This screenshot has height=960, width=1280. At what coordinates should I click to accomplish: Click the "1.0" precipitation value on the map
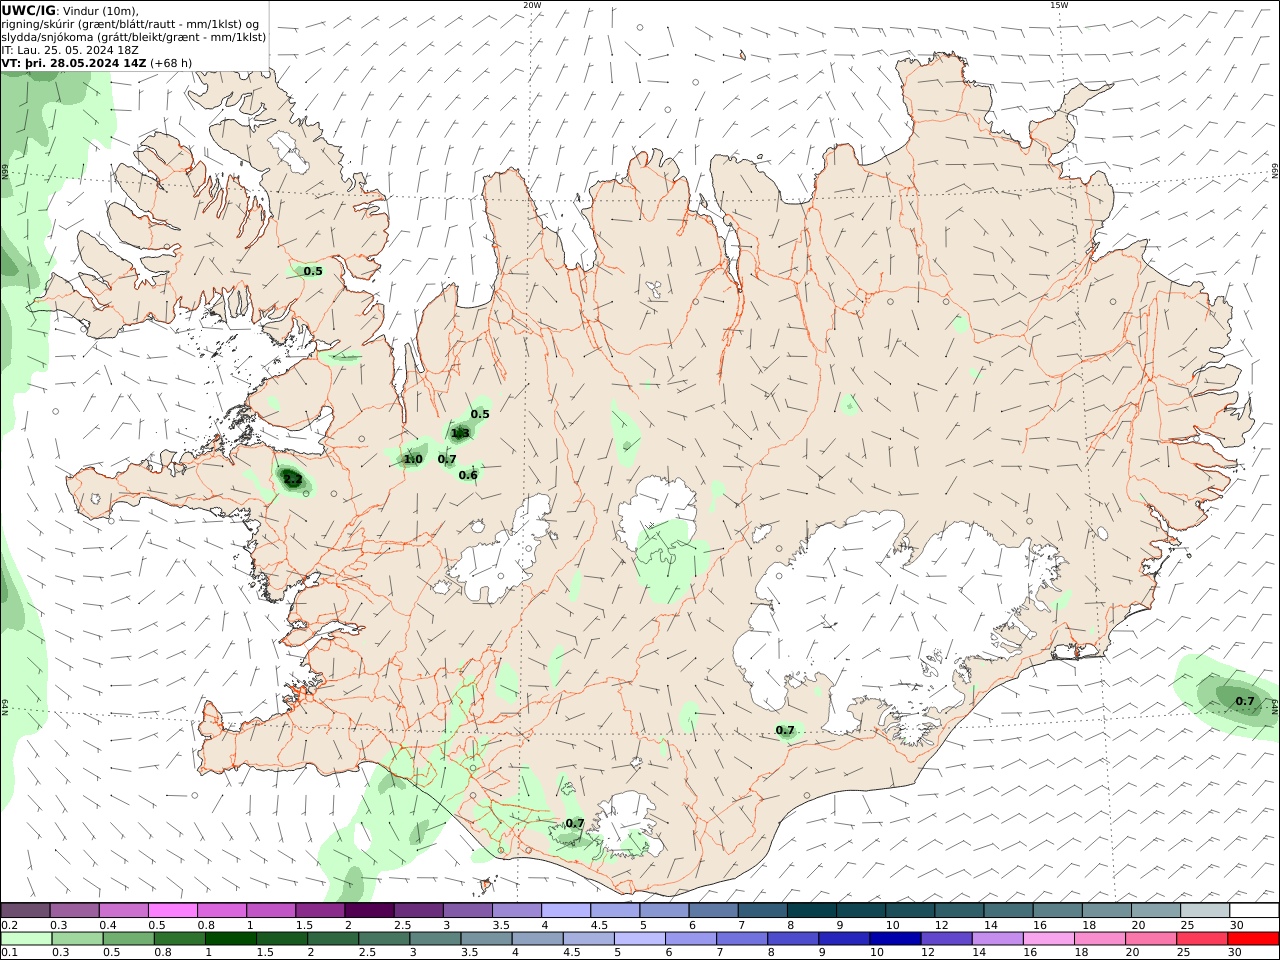(413, 459)
